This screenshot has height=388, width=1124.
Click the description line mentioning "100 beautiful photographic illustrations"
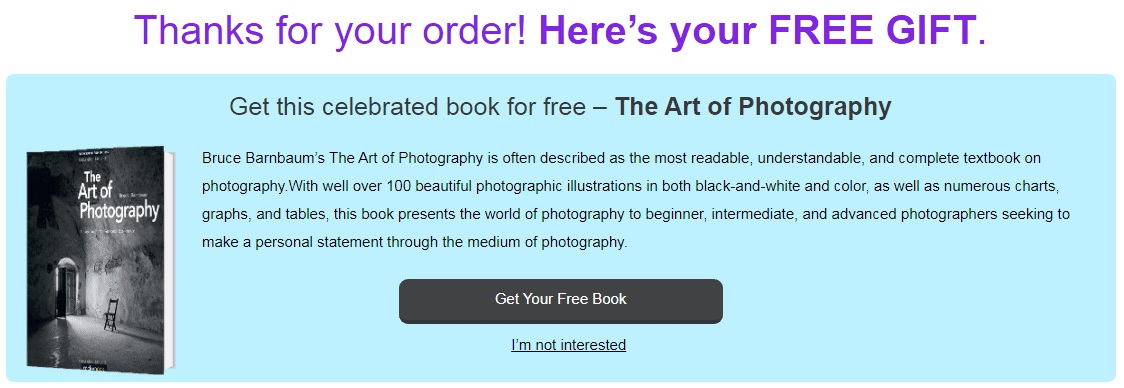click(x=629, y=186)
